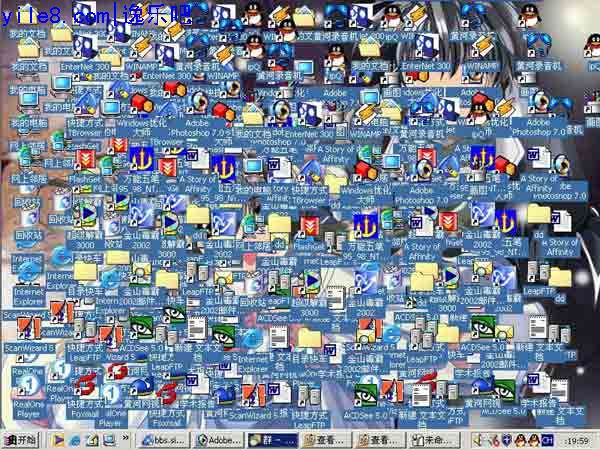Switch to the Adobe taskbar window

(219, 439)
